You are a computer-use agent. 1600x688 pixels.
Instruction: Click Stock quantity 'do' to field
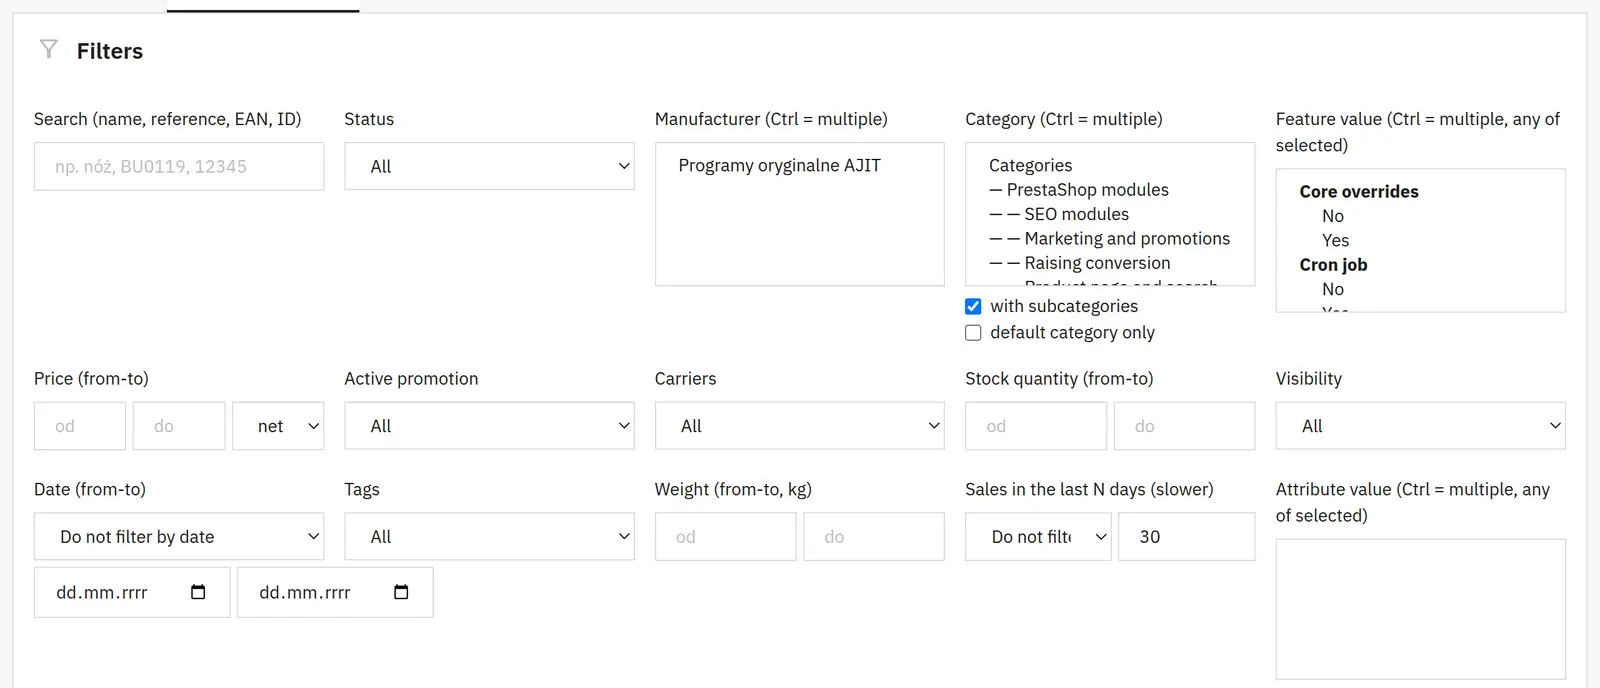(x=1184, y=426)
